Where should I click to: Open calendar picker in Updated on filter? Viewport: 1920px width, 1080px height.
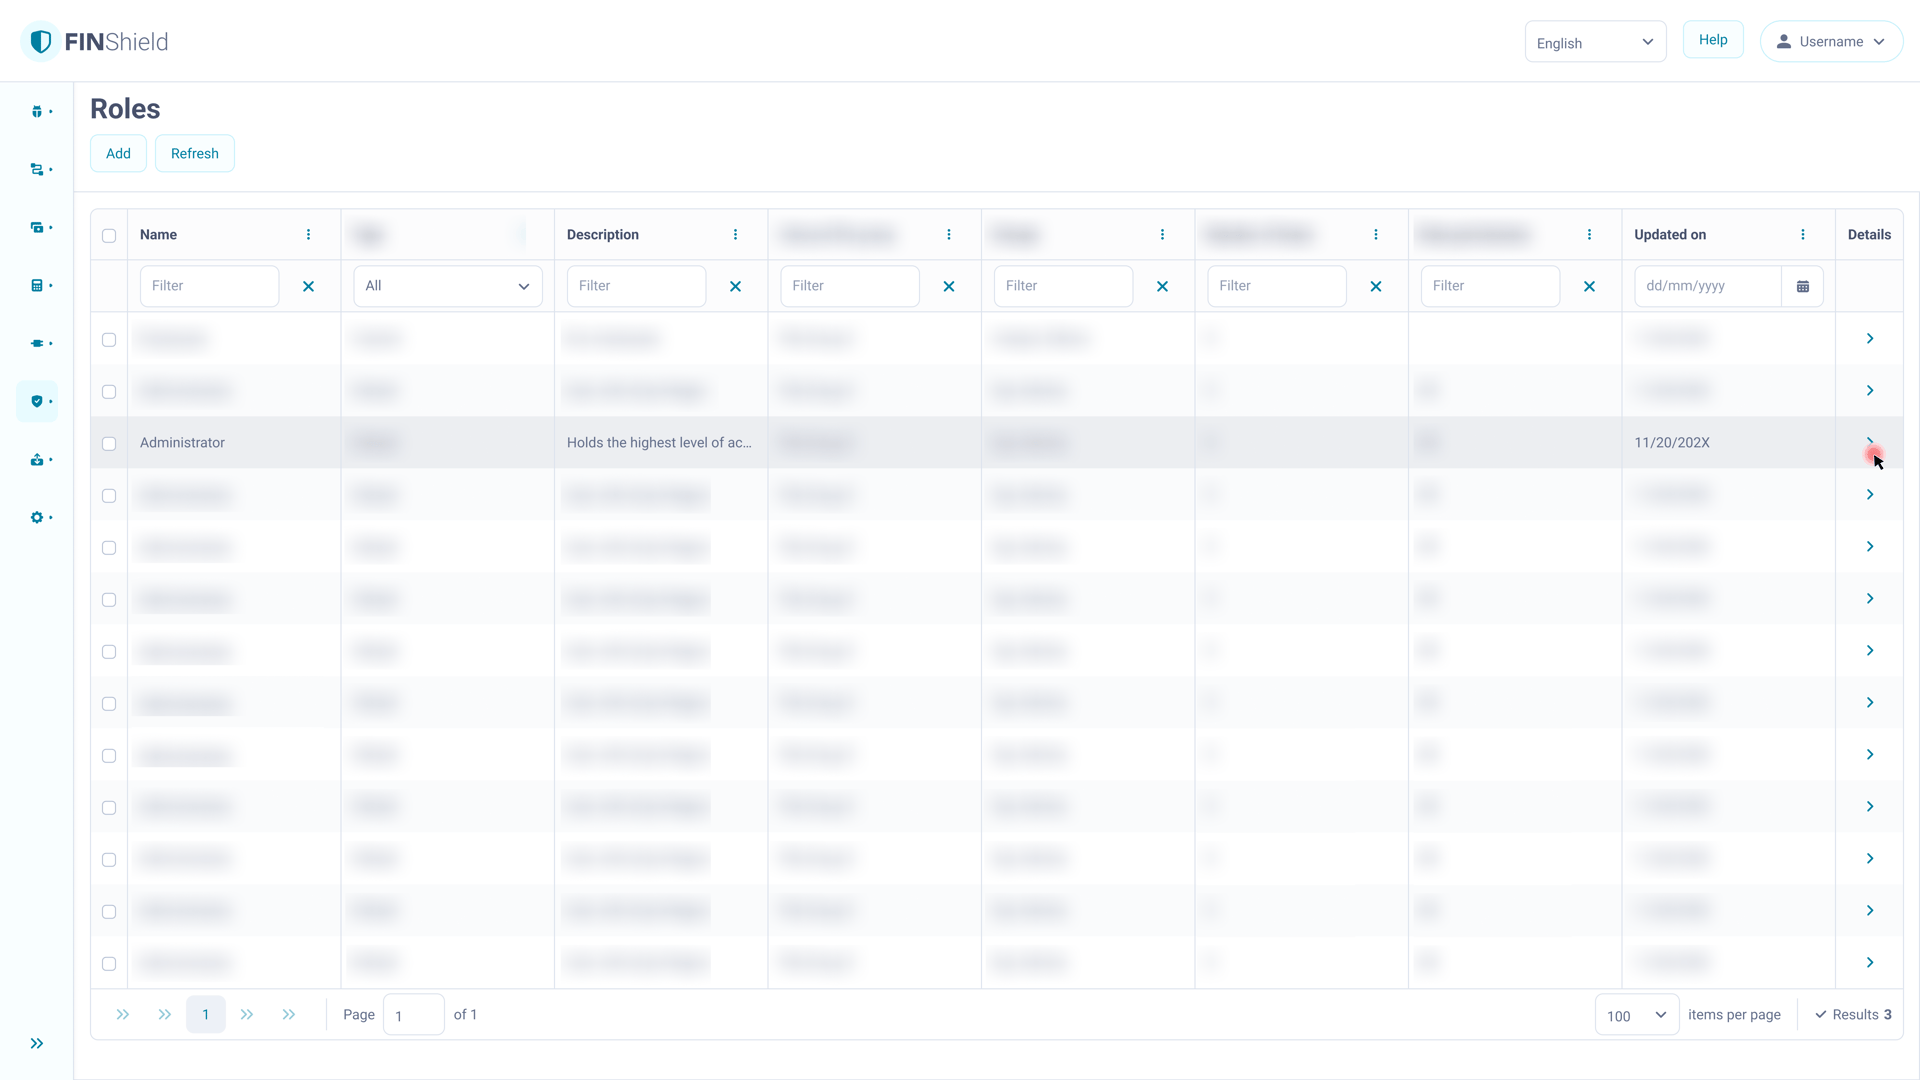(1803, 287)
